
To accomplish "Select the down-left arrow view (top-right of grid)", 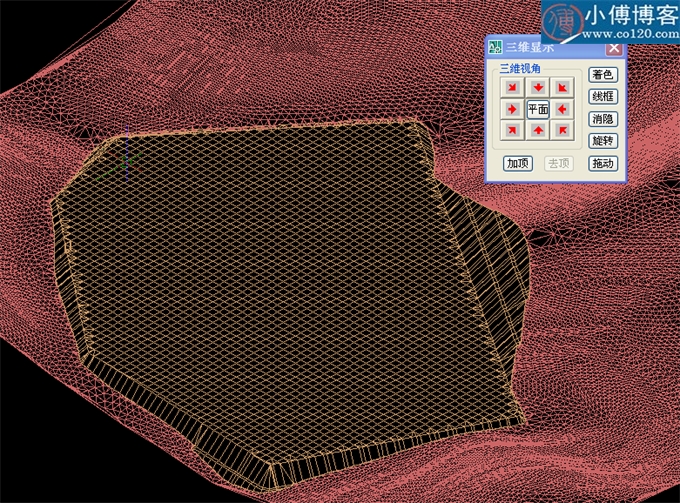I will coord(562,88).
